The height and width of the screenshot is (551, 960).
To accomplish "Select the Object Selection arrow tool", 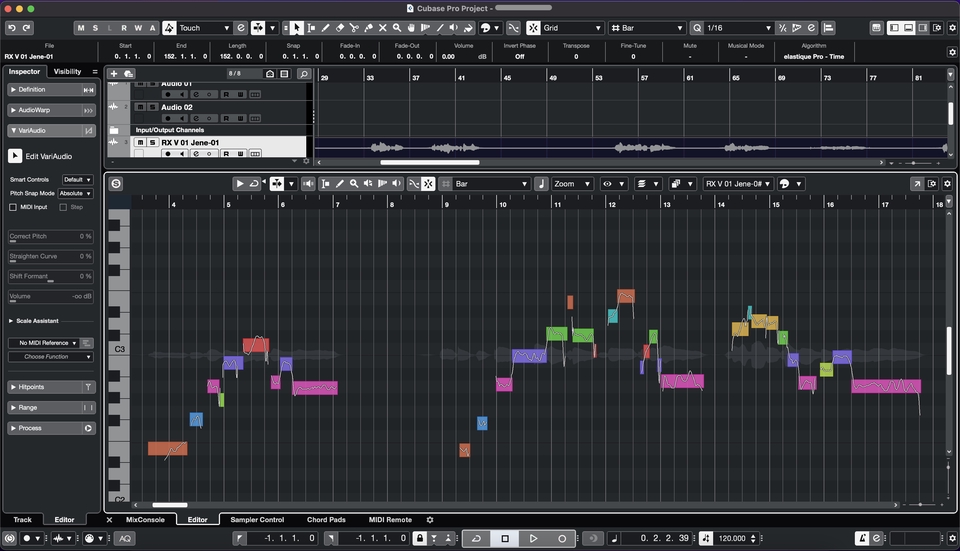I will click(x=296, y=28).
